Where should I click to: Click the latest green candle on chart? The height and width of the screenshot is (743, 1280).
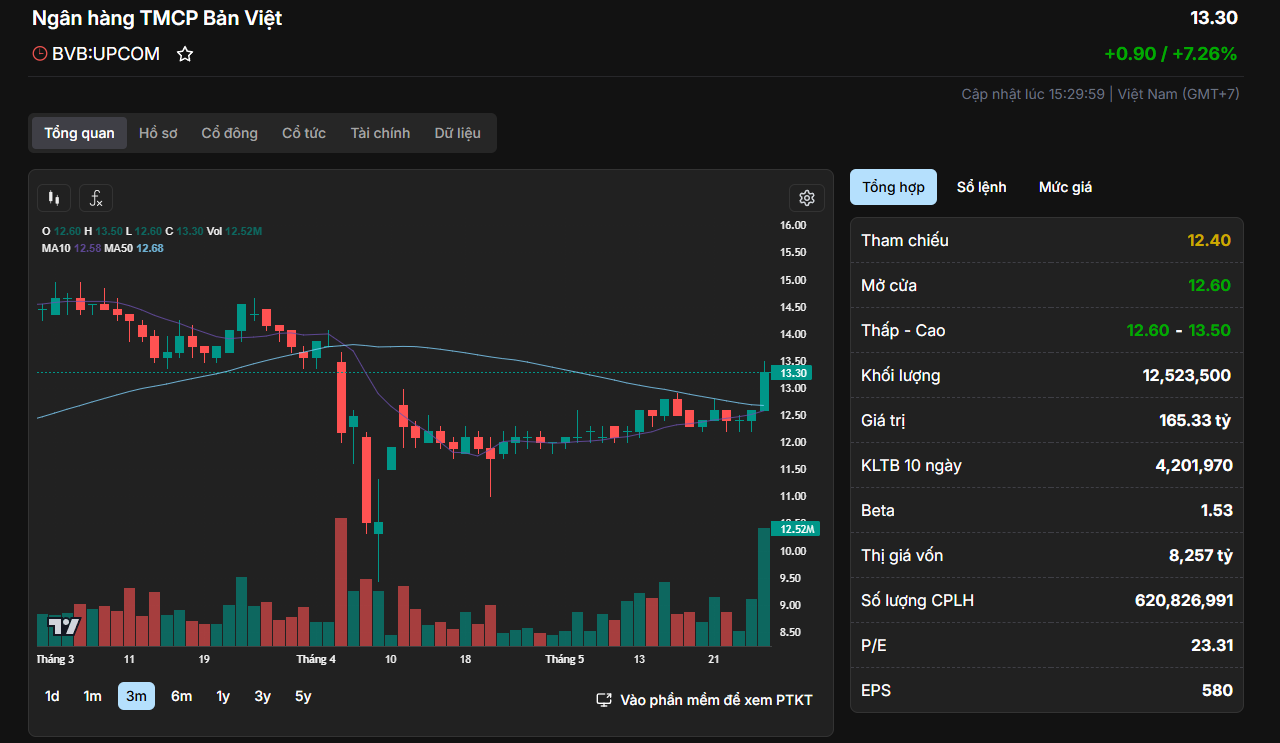pos(765,390)
